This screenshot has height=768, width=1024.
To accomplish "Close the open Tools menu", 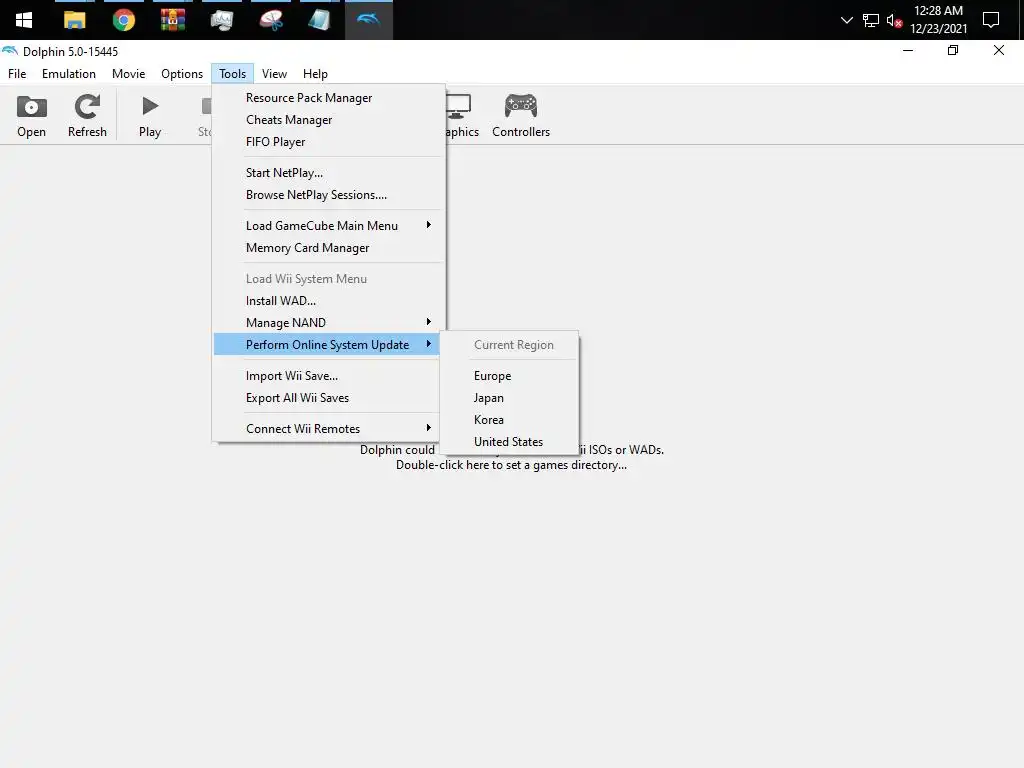I will tap(232, 74).
